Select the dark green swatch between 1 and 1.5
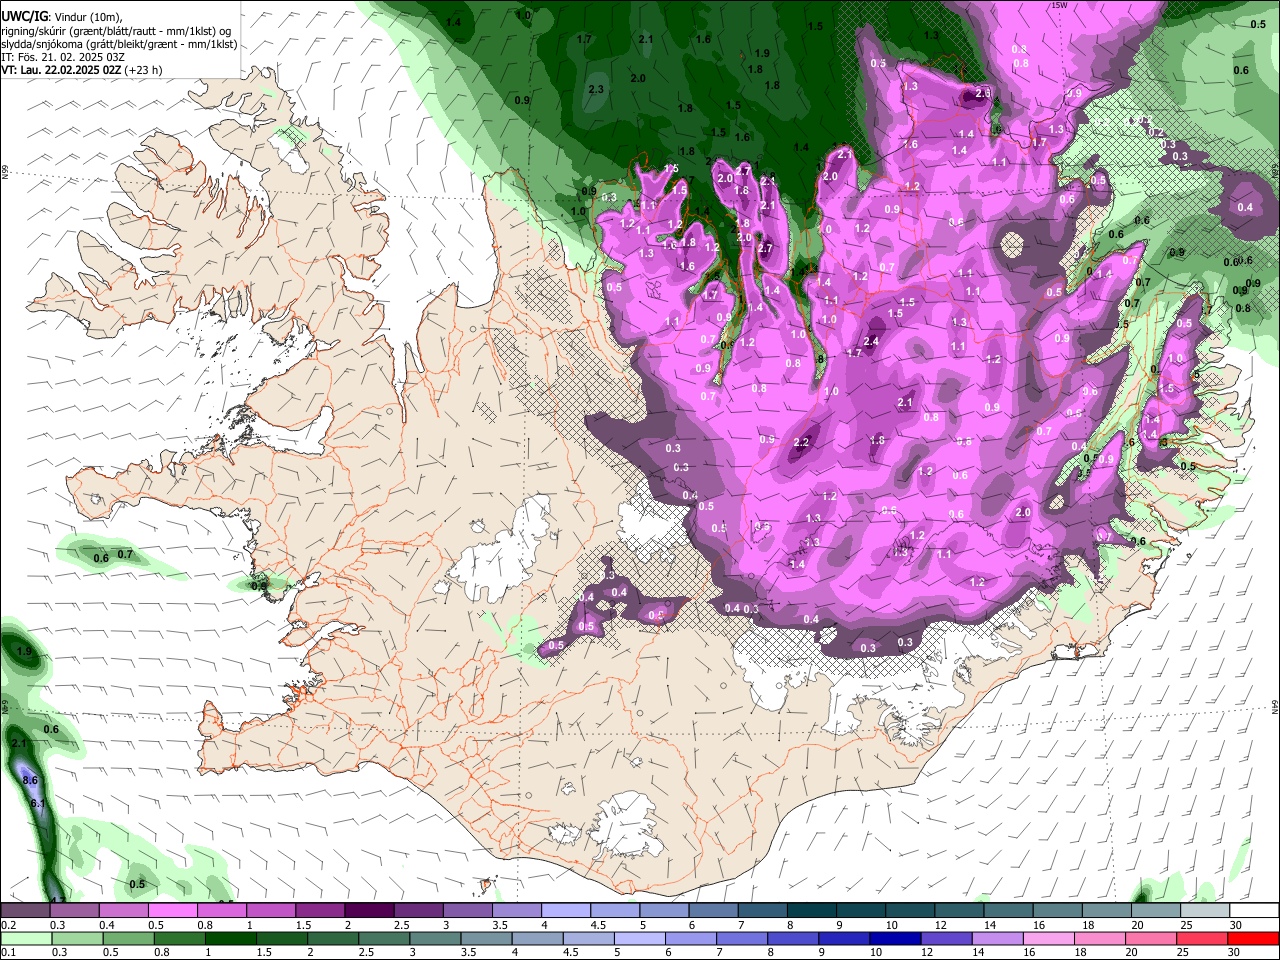This screenshot has width=1280, height=960. 230,938
